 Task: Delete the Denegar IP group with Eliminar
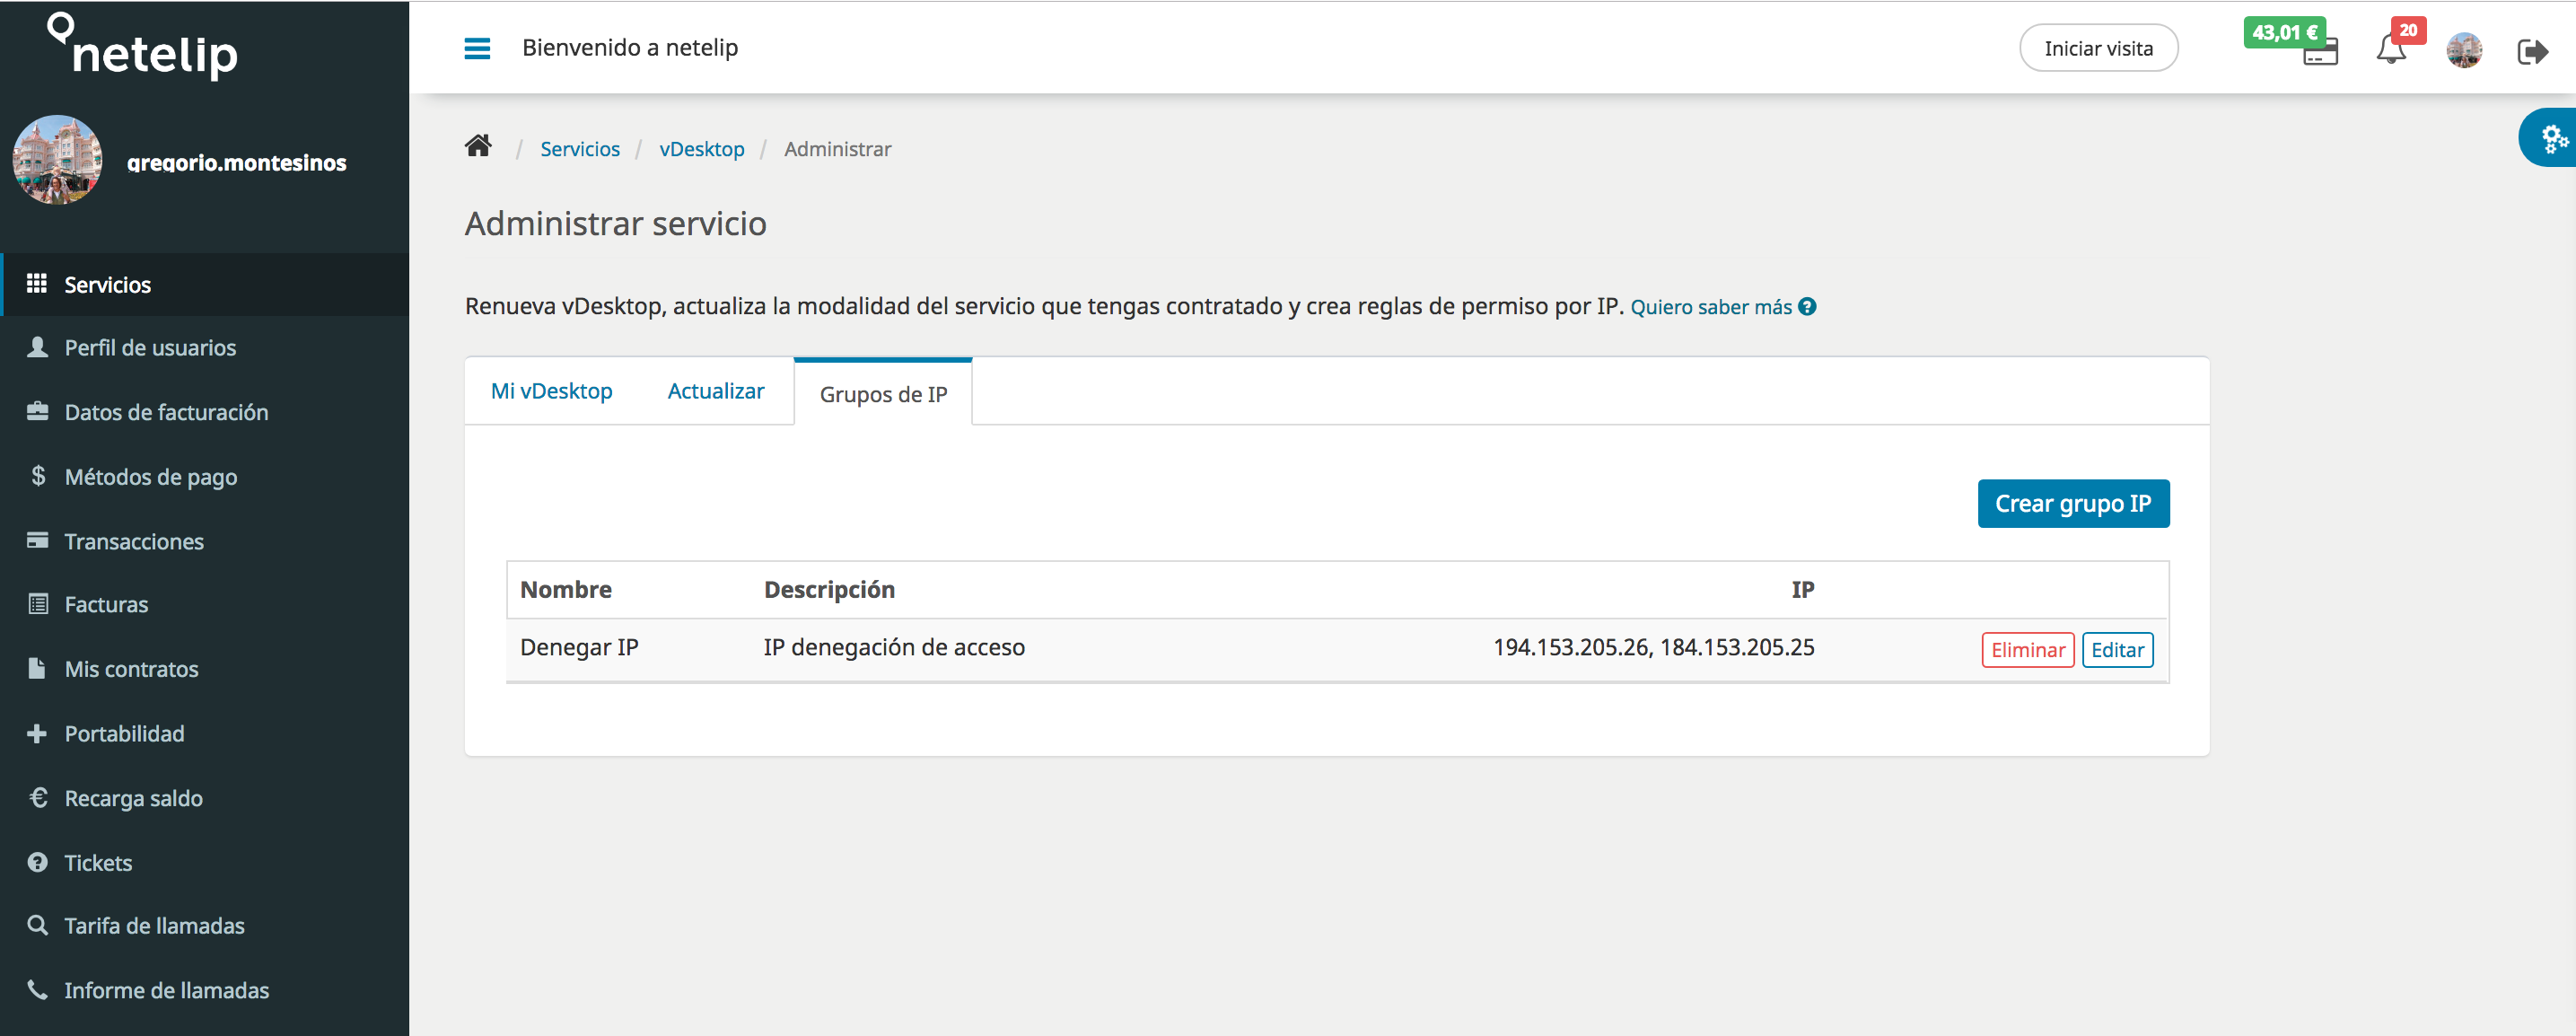click(2027, 650)
